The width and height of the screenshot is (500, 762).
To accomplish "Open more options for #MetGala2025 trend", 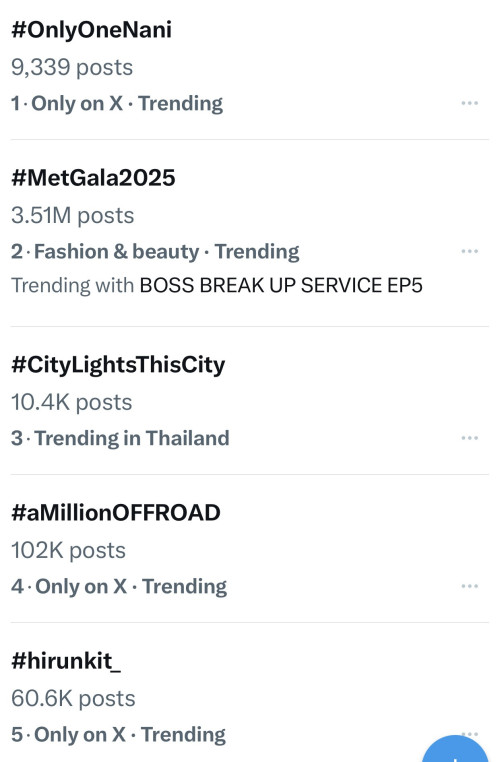I will [469, 251].
